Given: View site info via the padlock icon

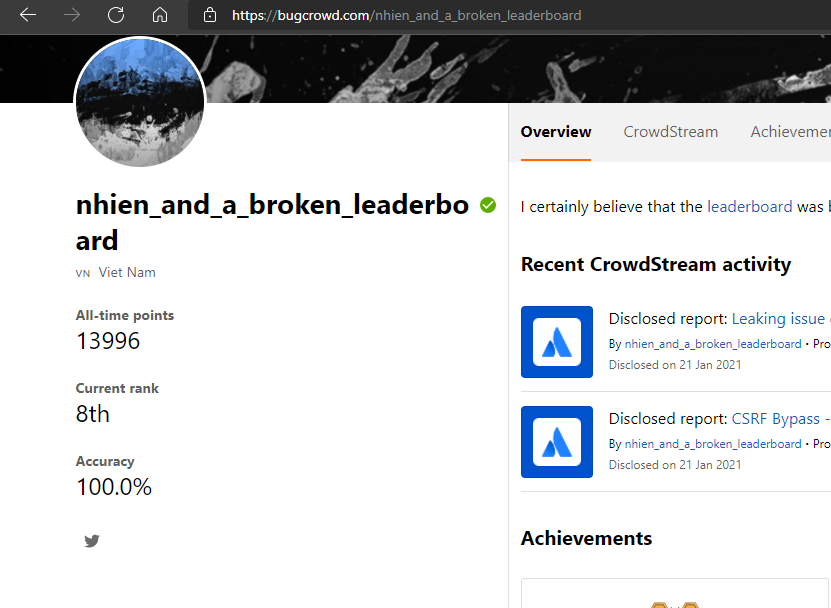Looking at the screenshot, I should (209, 16).
